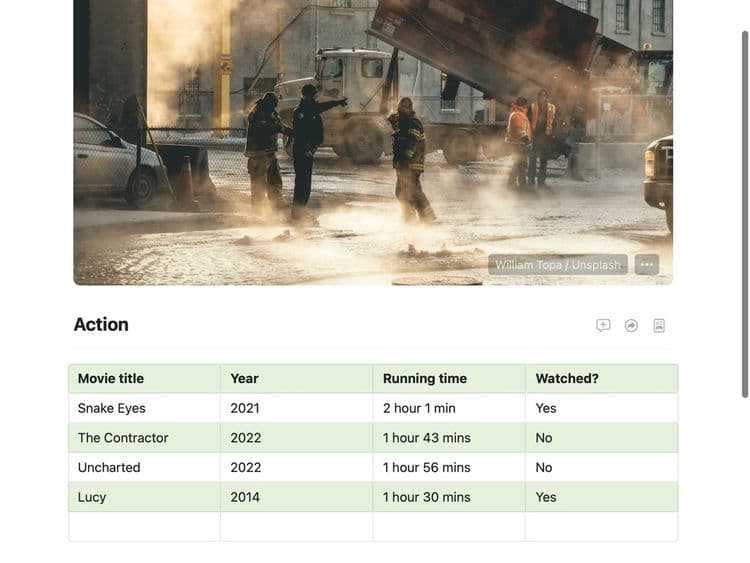
Task: Click the 1 hour 30 mins cell
Action: [x=449, y=497]
